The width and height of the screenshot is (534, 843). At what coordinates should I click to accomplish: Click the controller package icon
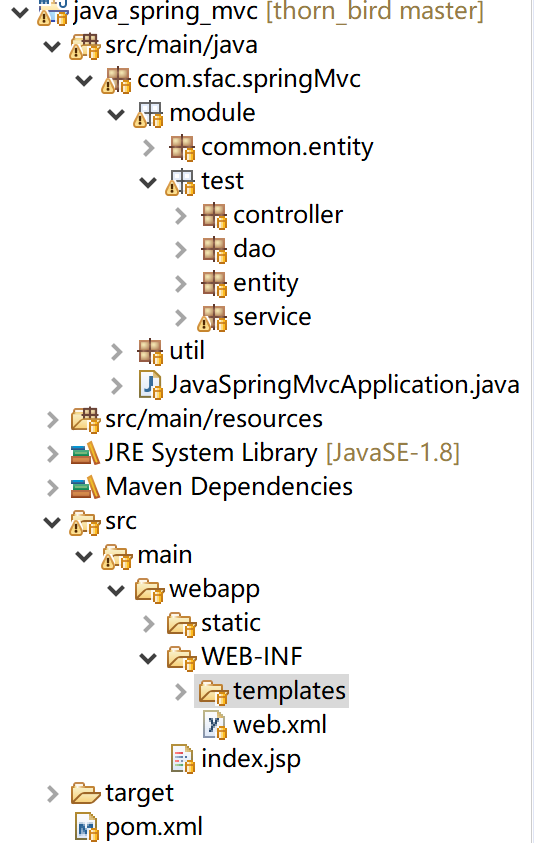pyautogui.click(x=214, y=216)
